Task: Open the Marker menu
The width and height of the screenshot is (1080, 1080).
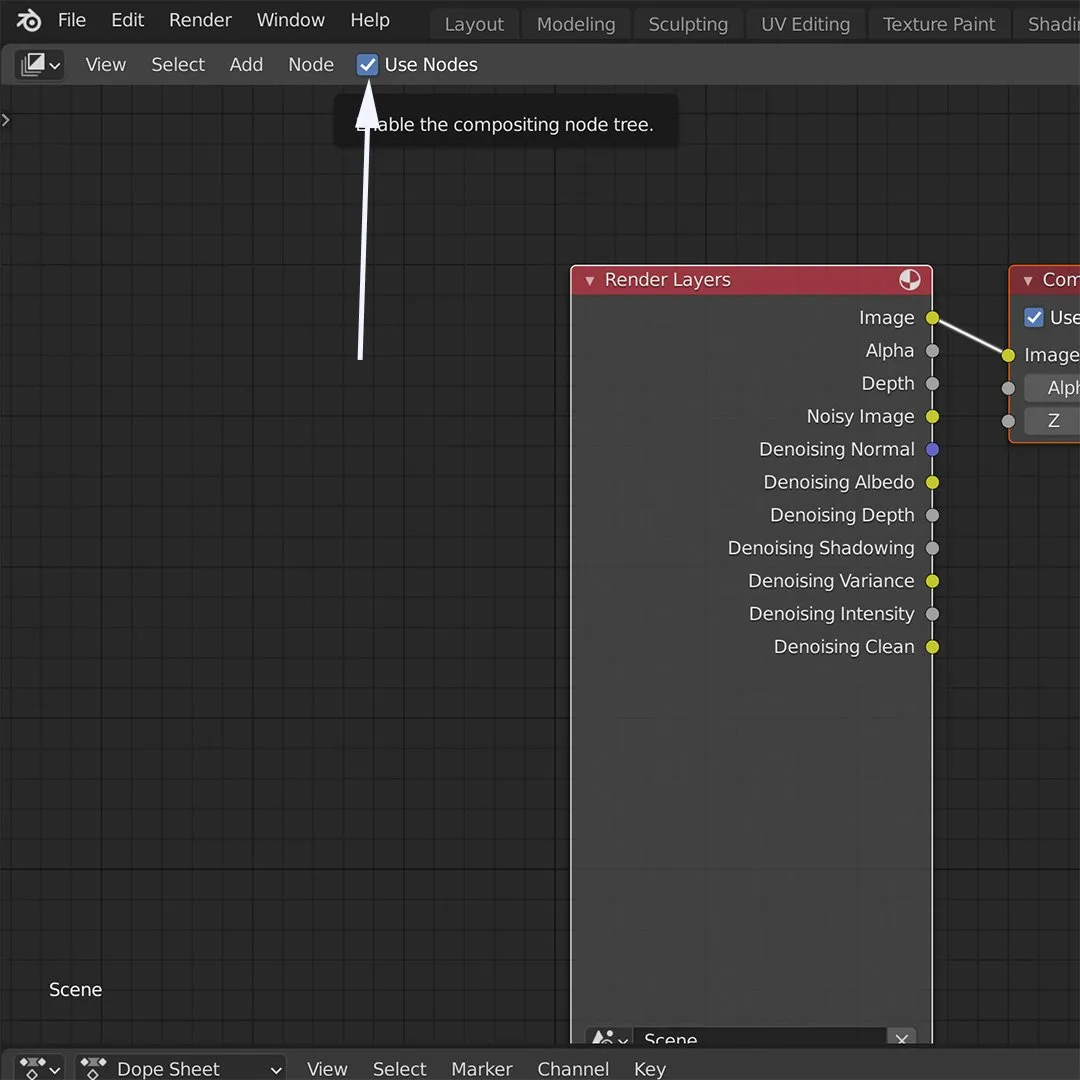Action: [x=481, y=1069]
